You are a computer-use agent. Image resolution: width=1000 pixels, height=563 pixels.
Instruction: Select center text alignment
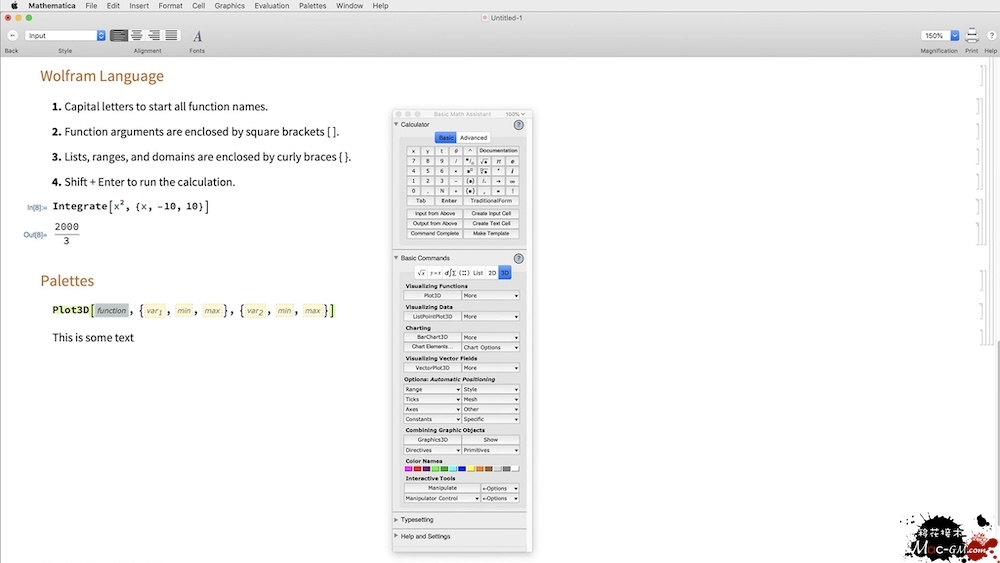[x=137, y=35]
